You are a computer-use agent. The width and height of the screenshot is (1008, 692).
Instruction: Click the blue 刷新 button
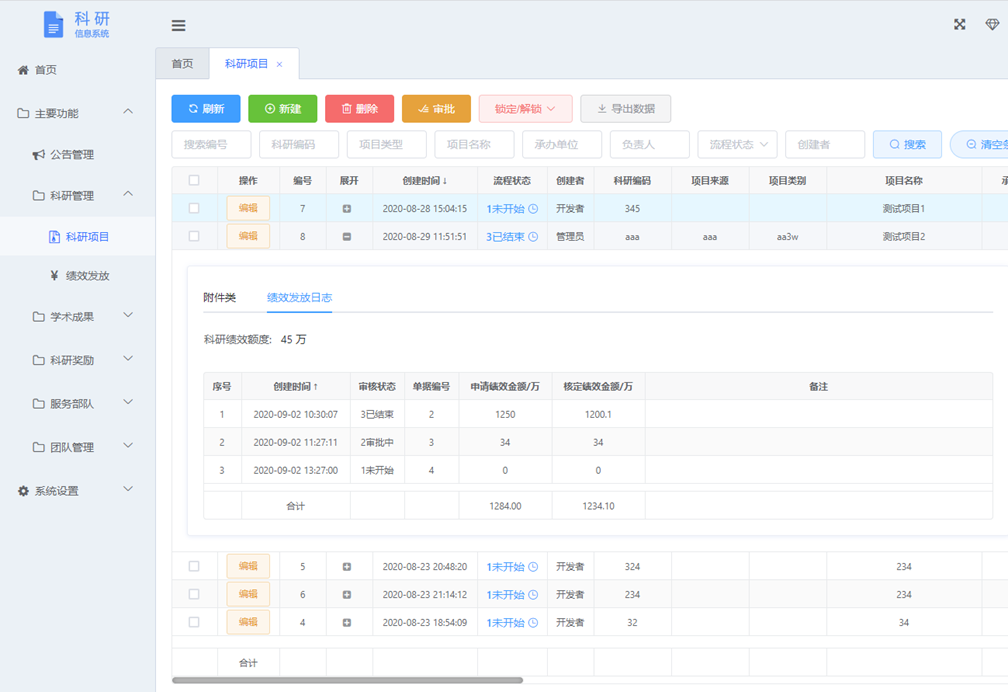206,109
